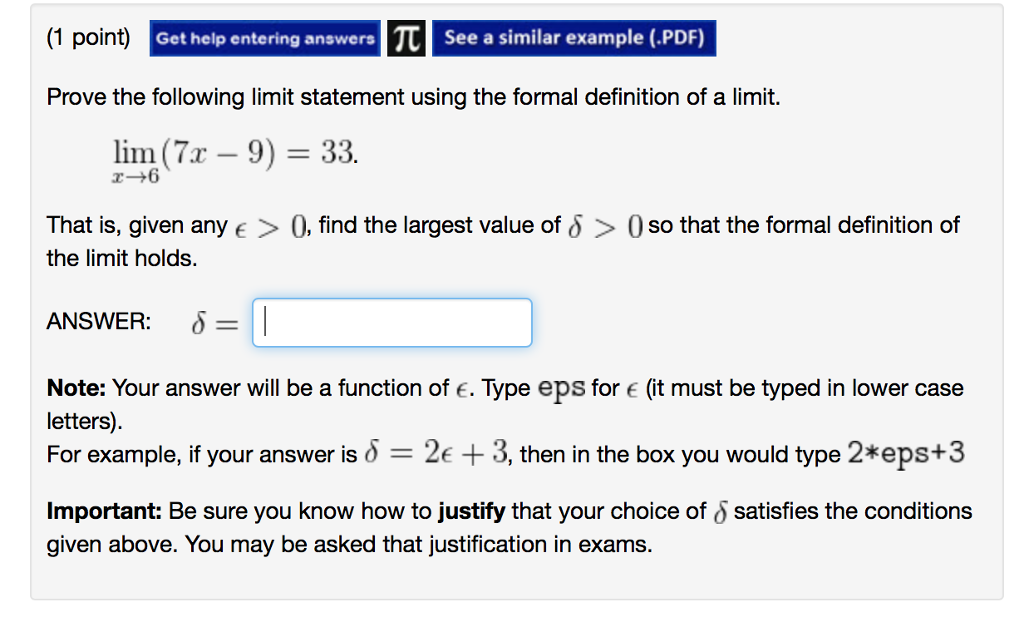1024x617 pixels.
Task: Open See a similar example (.PDF)
Action: coord(573,38)
